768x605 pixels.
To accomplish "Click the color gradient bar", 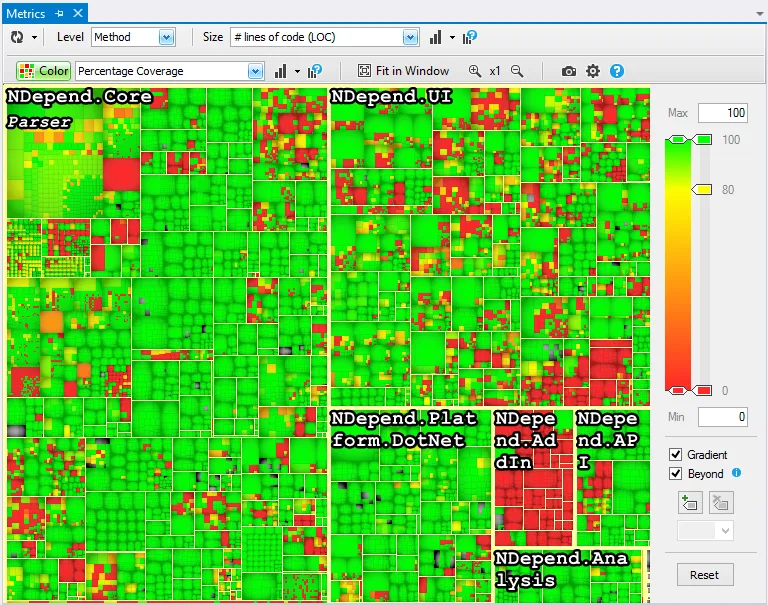I will pos(678,265).
